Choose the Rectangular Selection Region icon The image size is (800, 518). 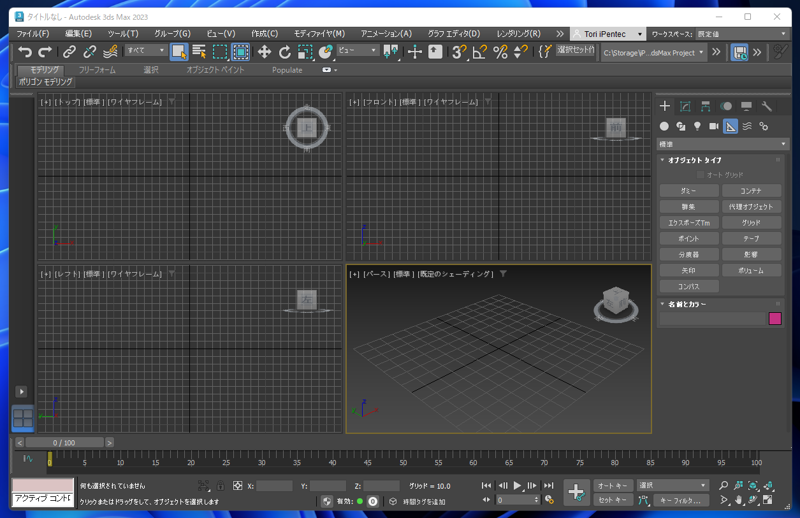tap(220, 52)
